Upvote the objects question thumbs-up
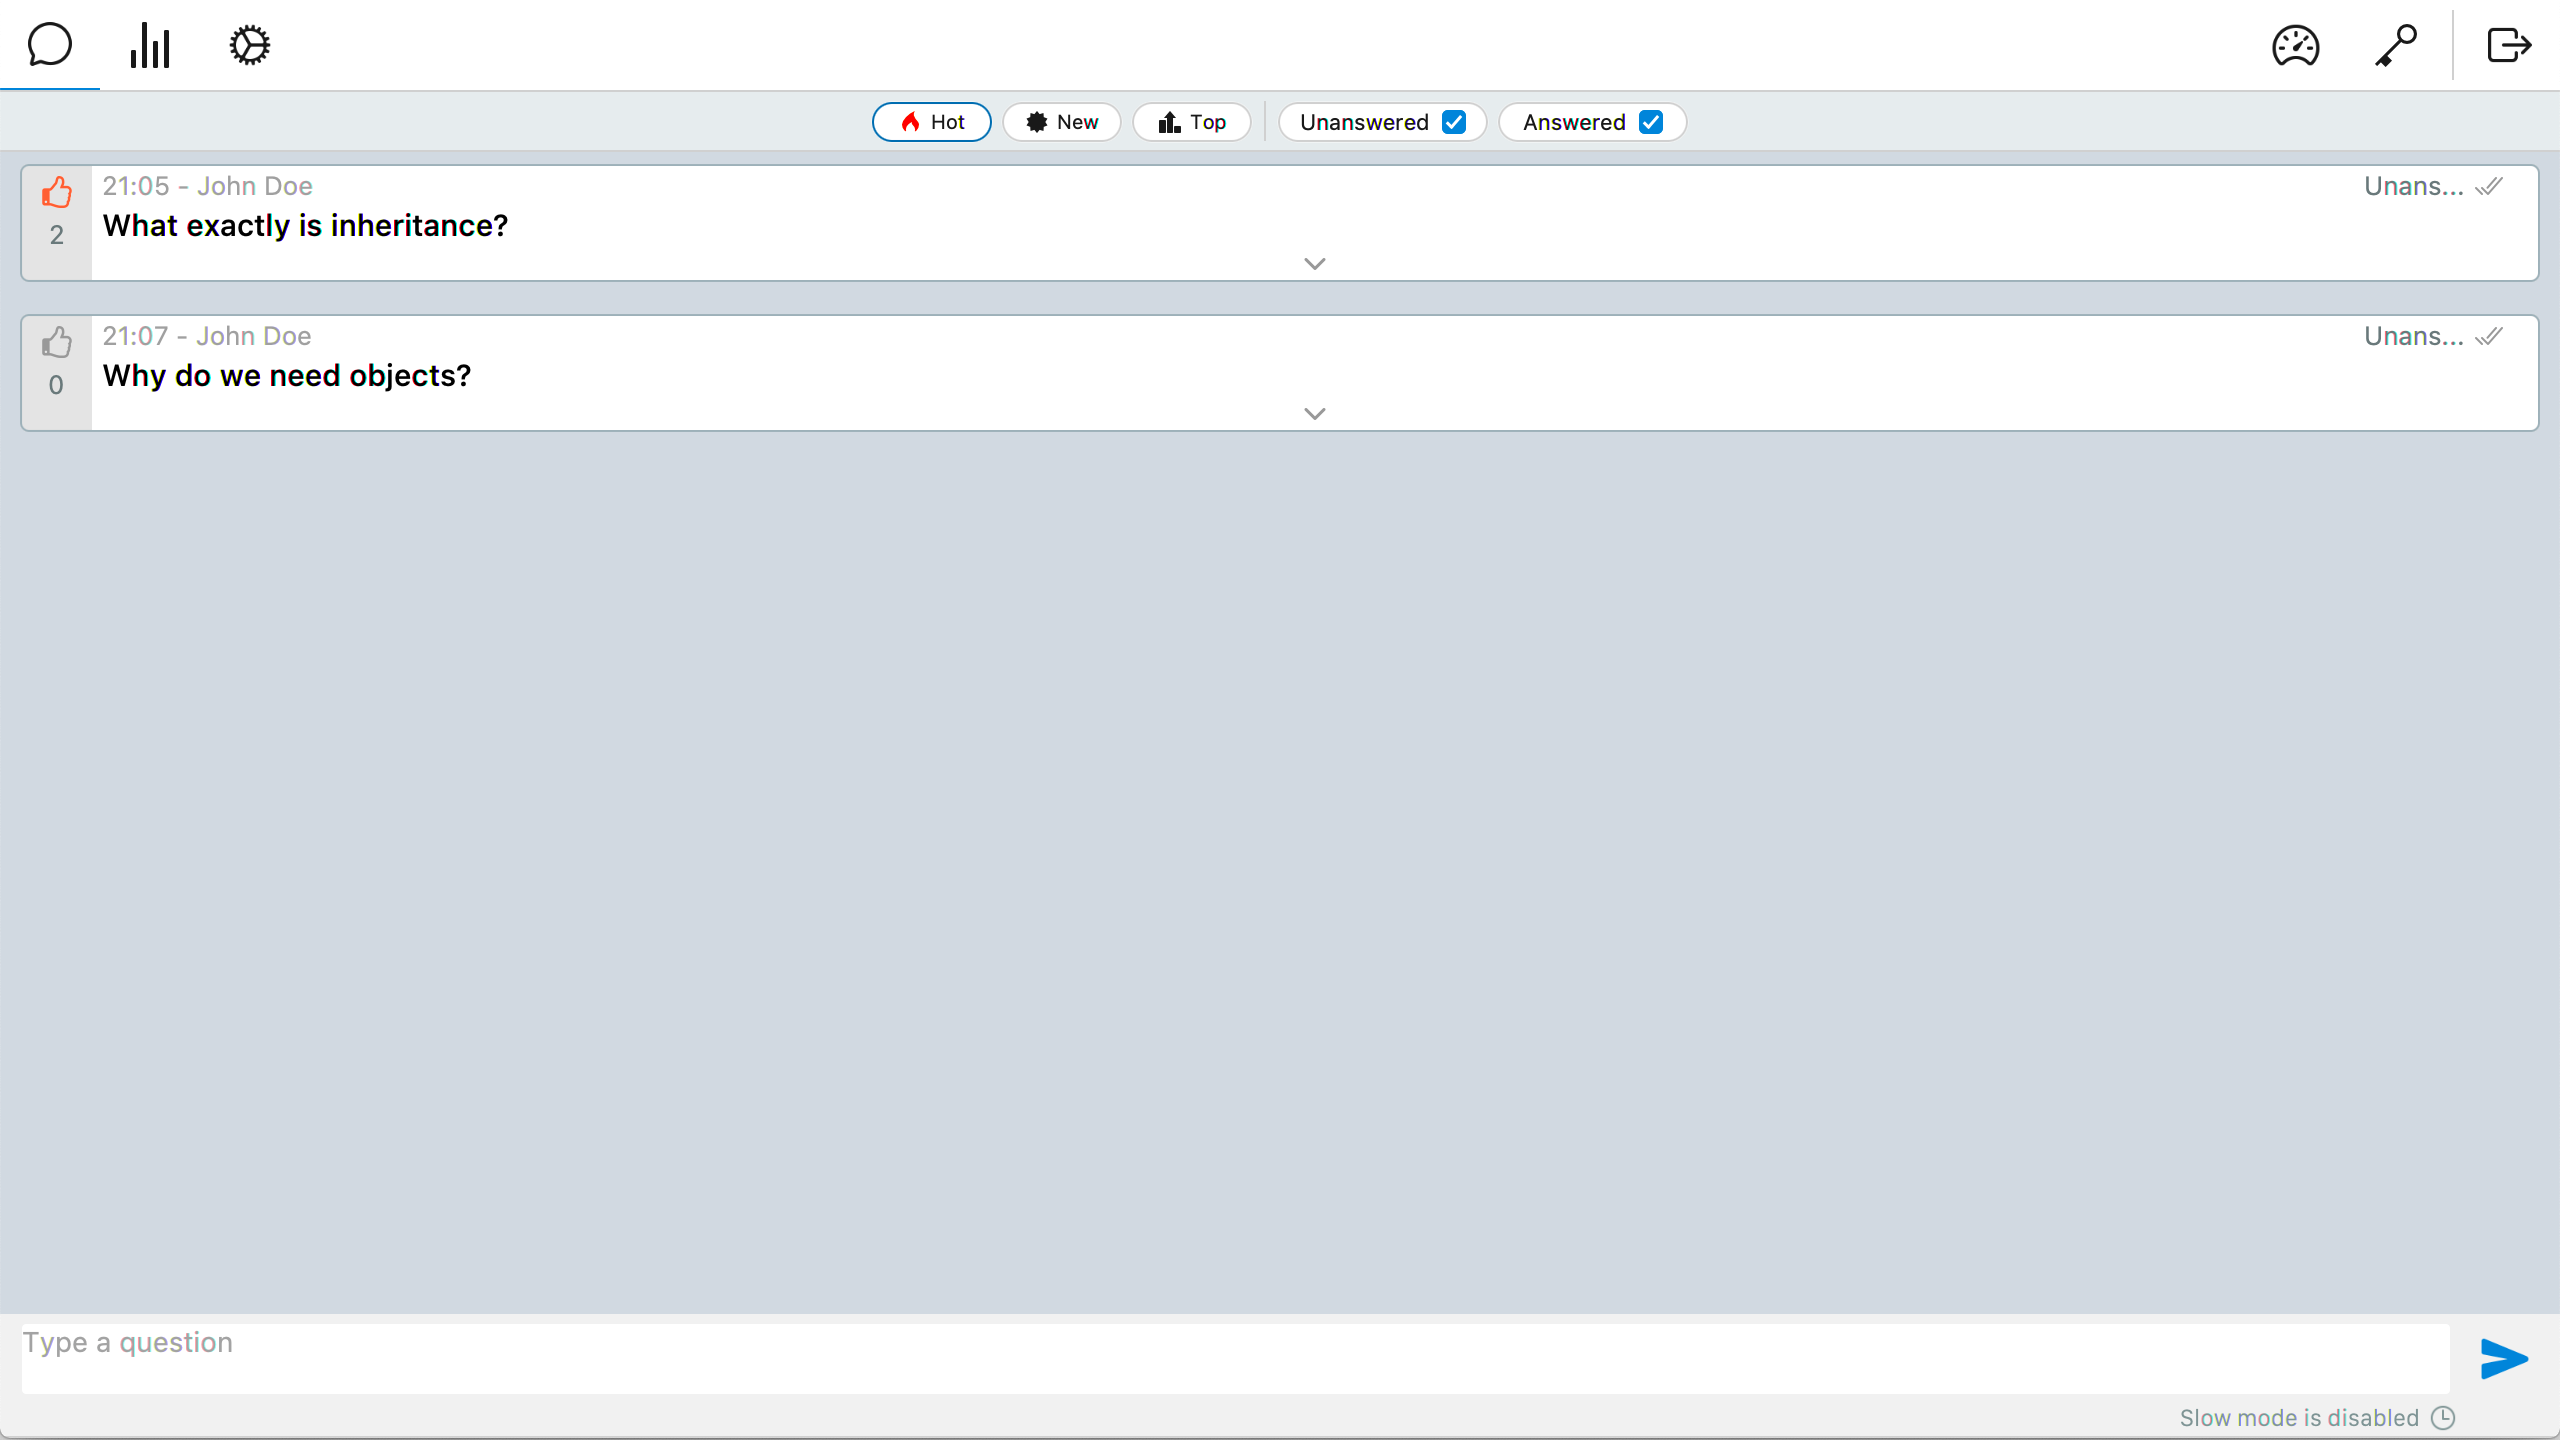 point(57,342)
